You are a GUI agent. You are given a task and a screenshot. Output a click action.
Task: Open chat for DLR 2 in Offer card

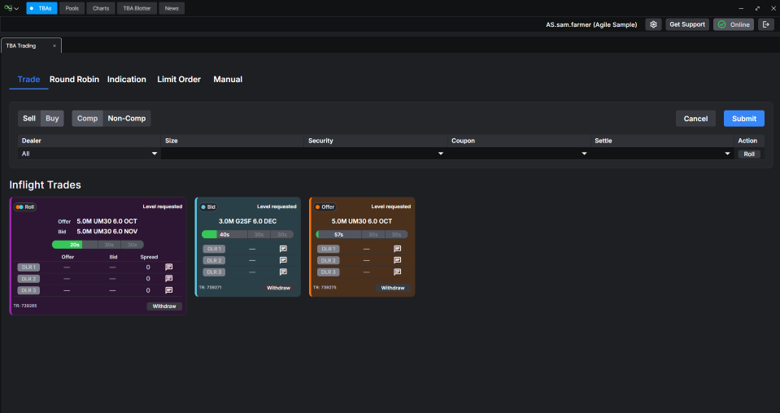coord(397,260)
